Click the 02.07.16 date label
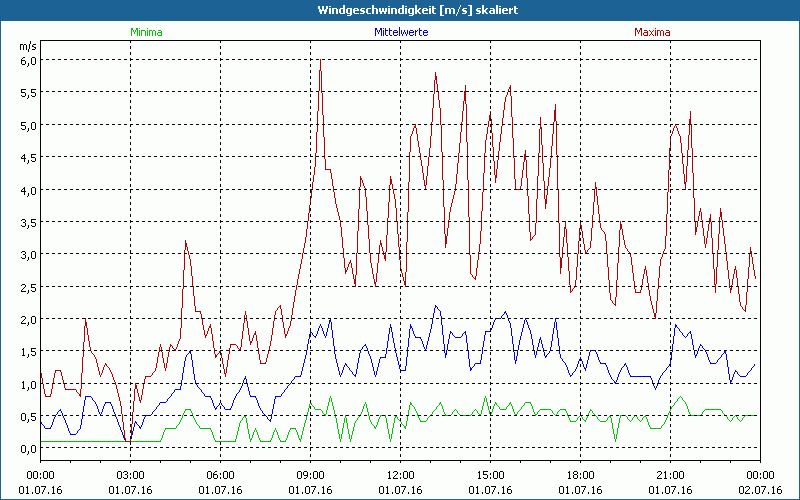 point(760,490)
